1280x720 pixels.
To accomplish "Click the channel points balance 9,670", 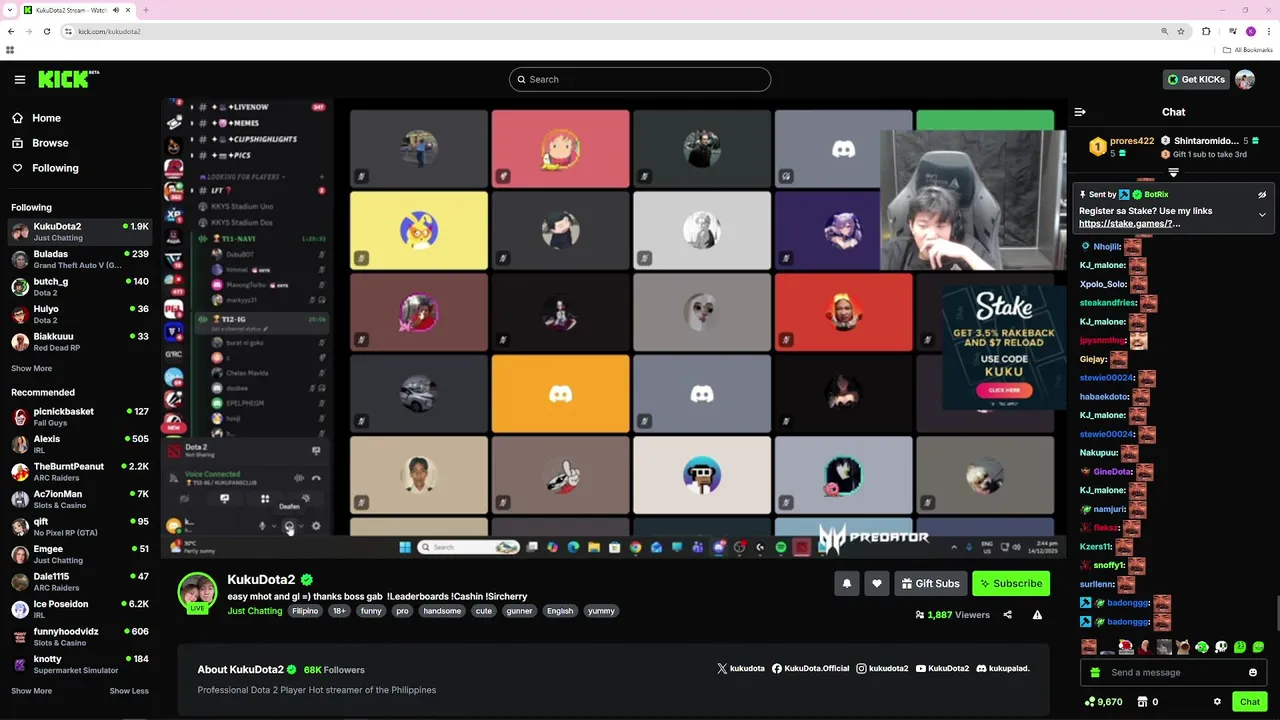I will [1103, 702].
